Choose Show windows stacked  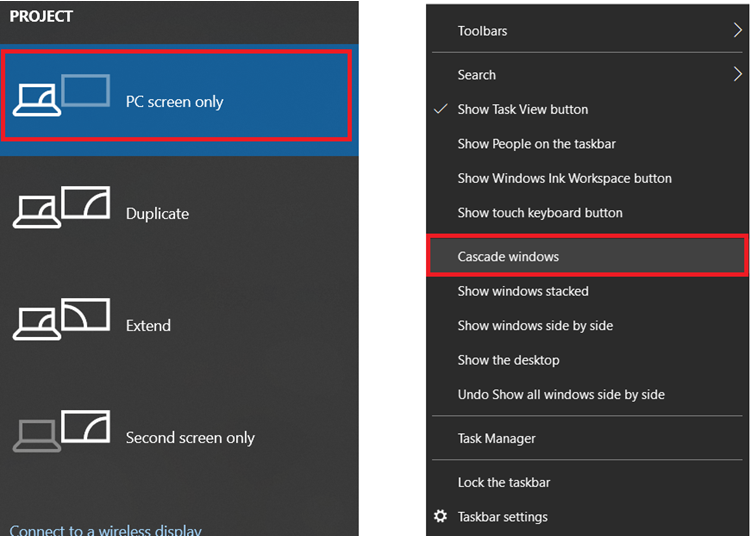tap(523, 291)
